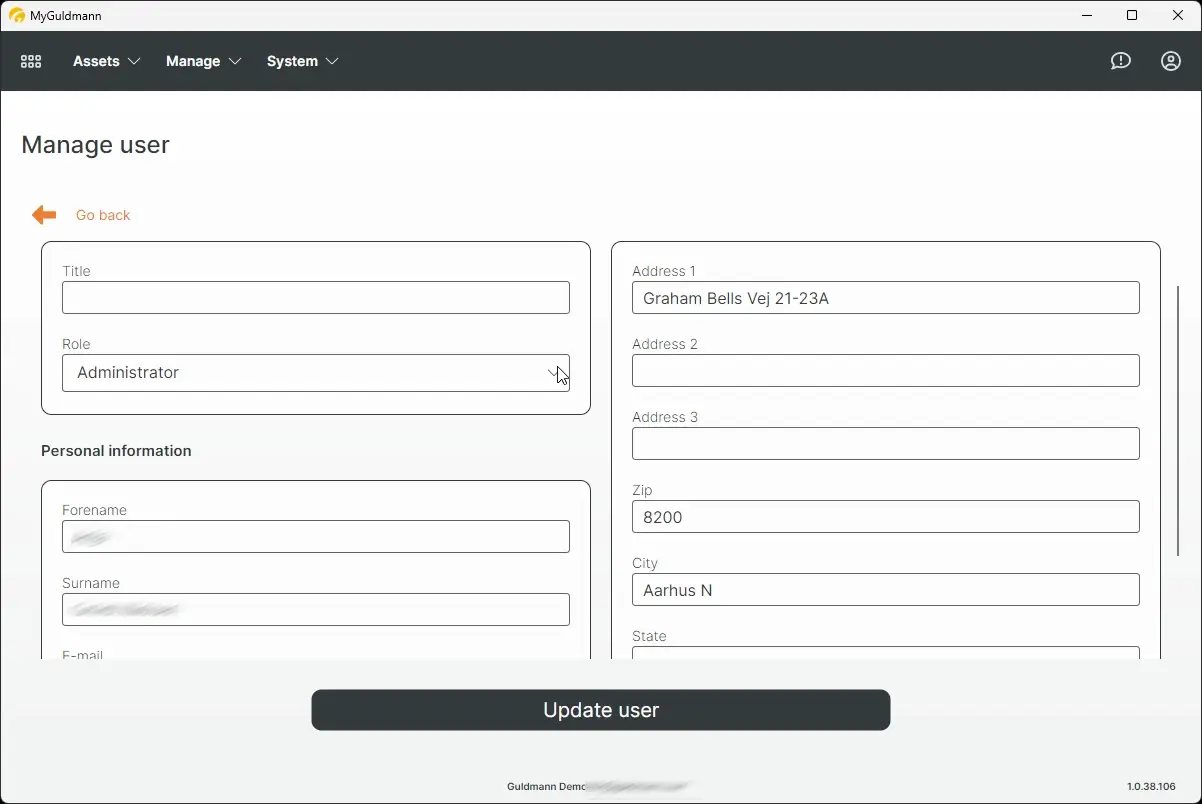Click the orange Go back arrow icon

pyautogui.click(x=43, y=214)
